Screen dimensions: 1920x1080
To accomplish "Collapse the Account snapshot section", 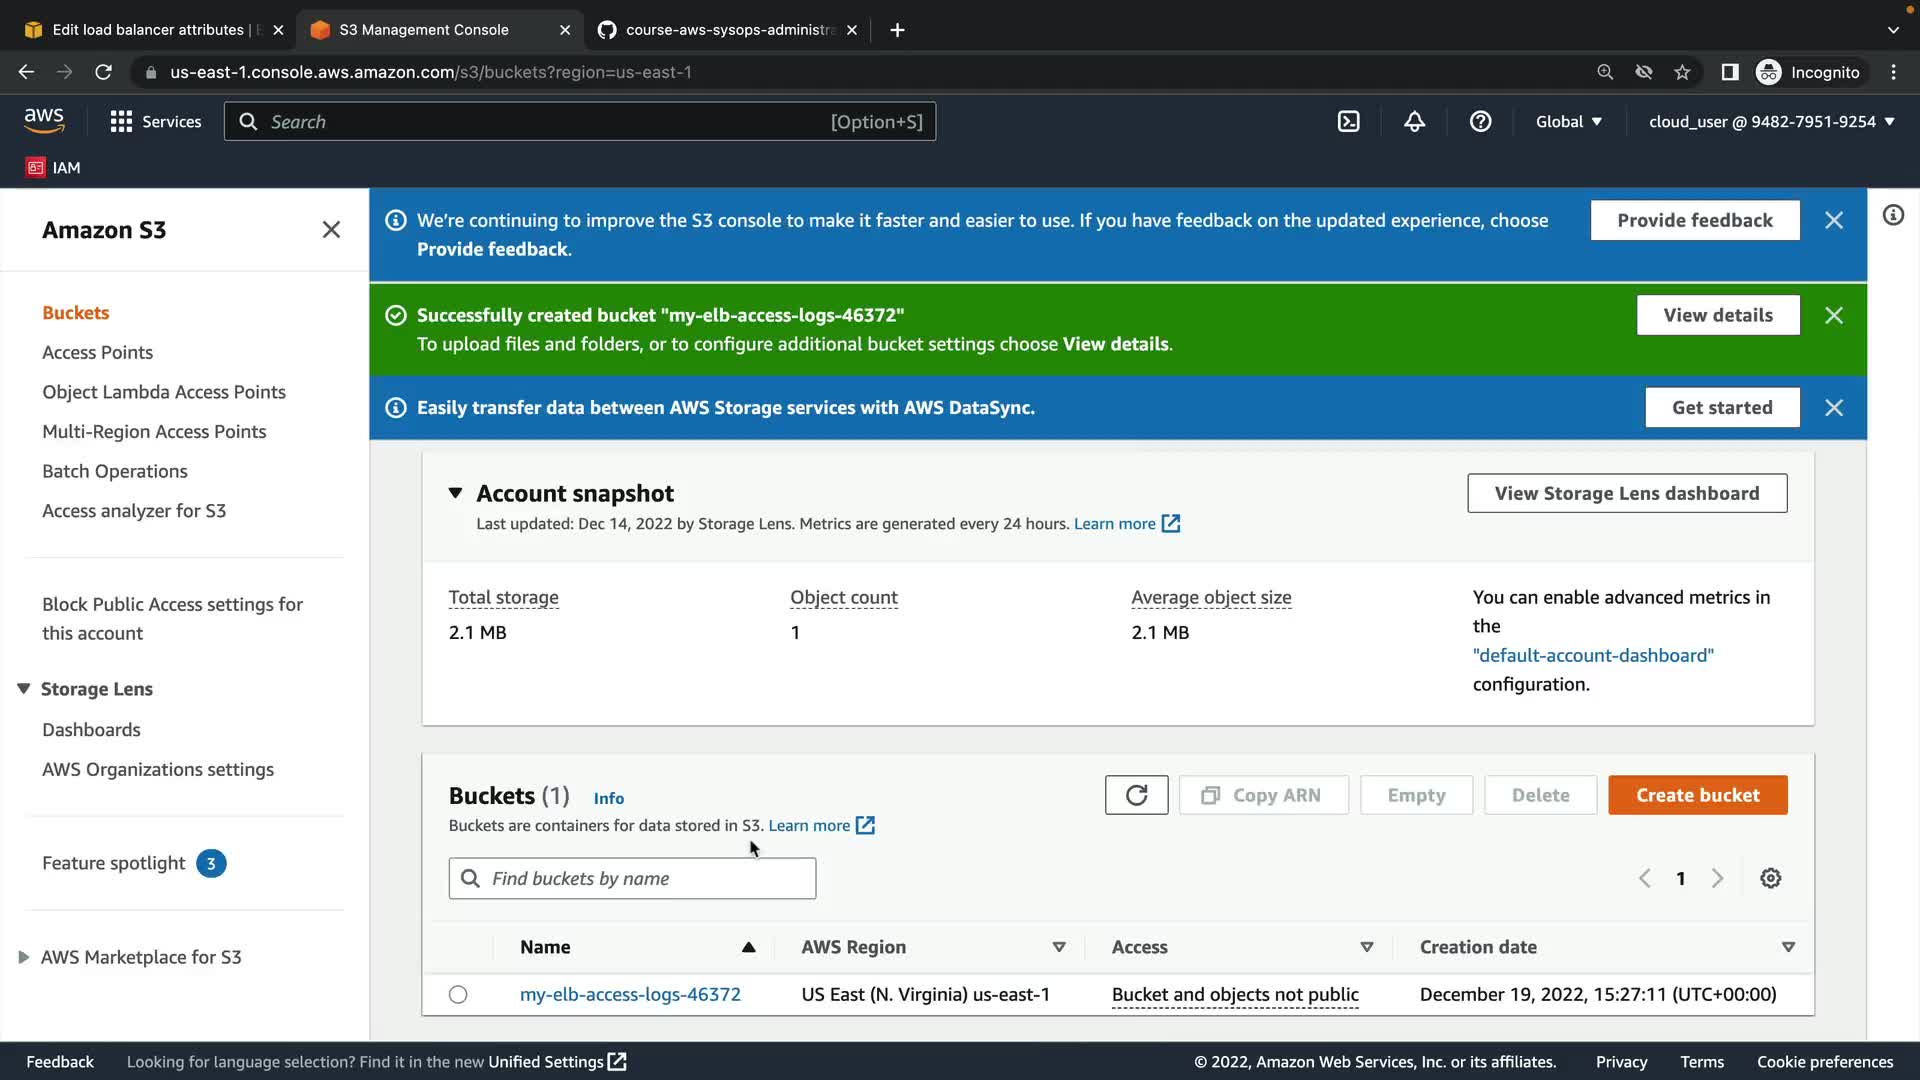I will [455, 493].
